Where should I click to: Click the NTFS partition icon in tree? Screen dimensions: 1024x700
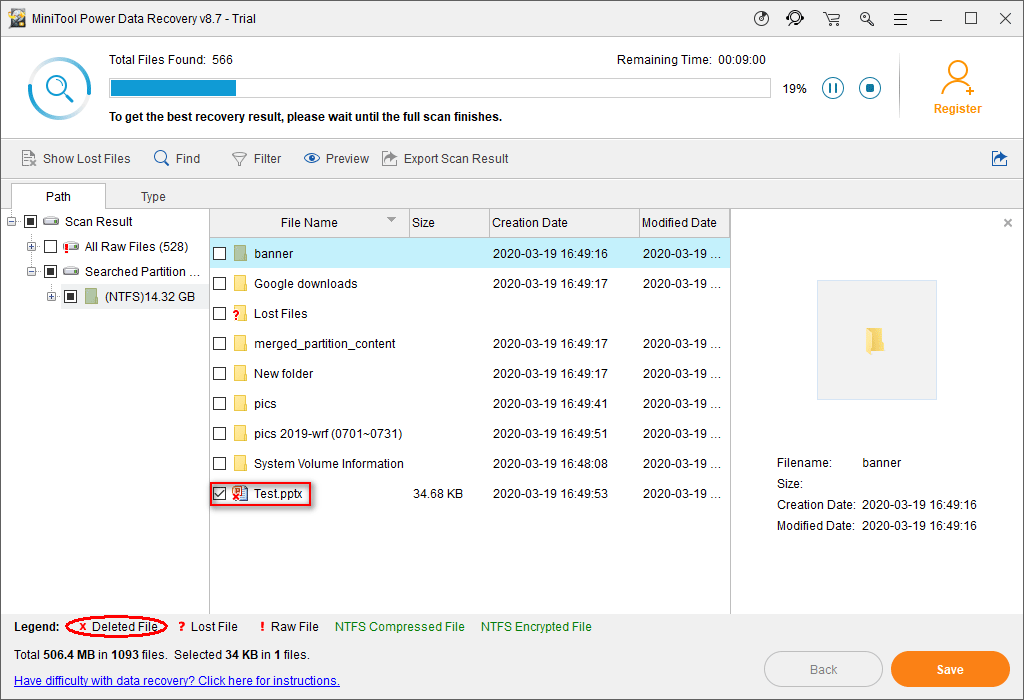[x=91, y=296]
